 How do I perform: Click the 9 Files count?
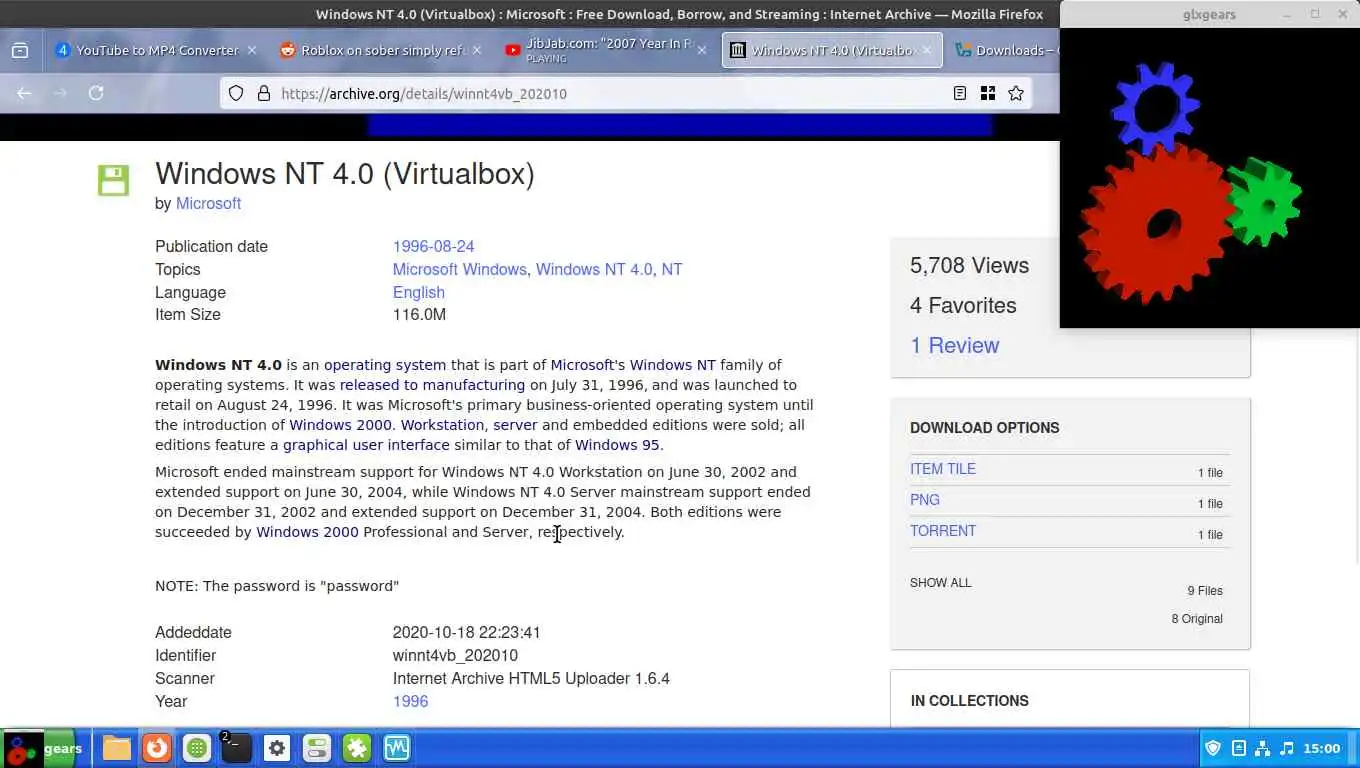(x=1205, y=591)
